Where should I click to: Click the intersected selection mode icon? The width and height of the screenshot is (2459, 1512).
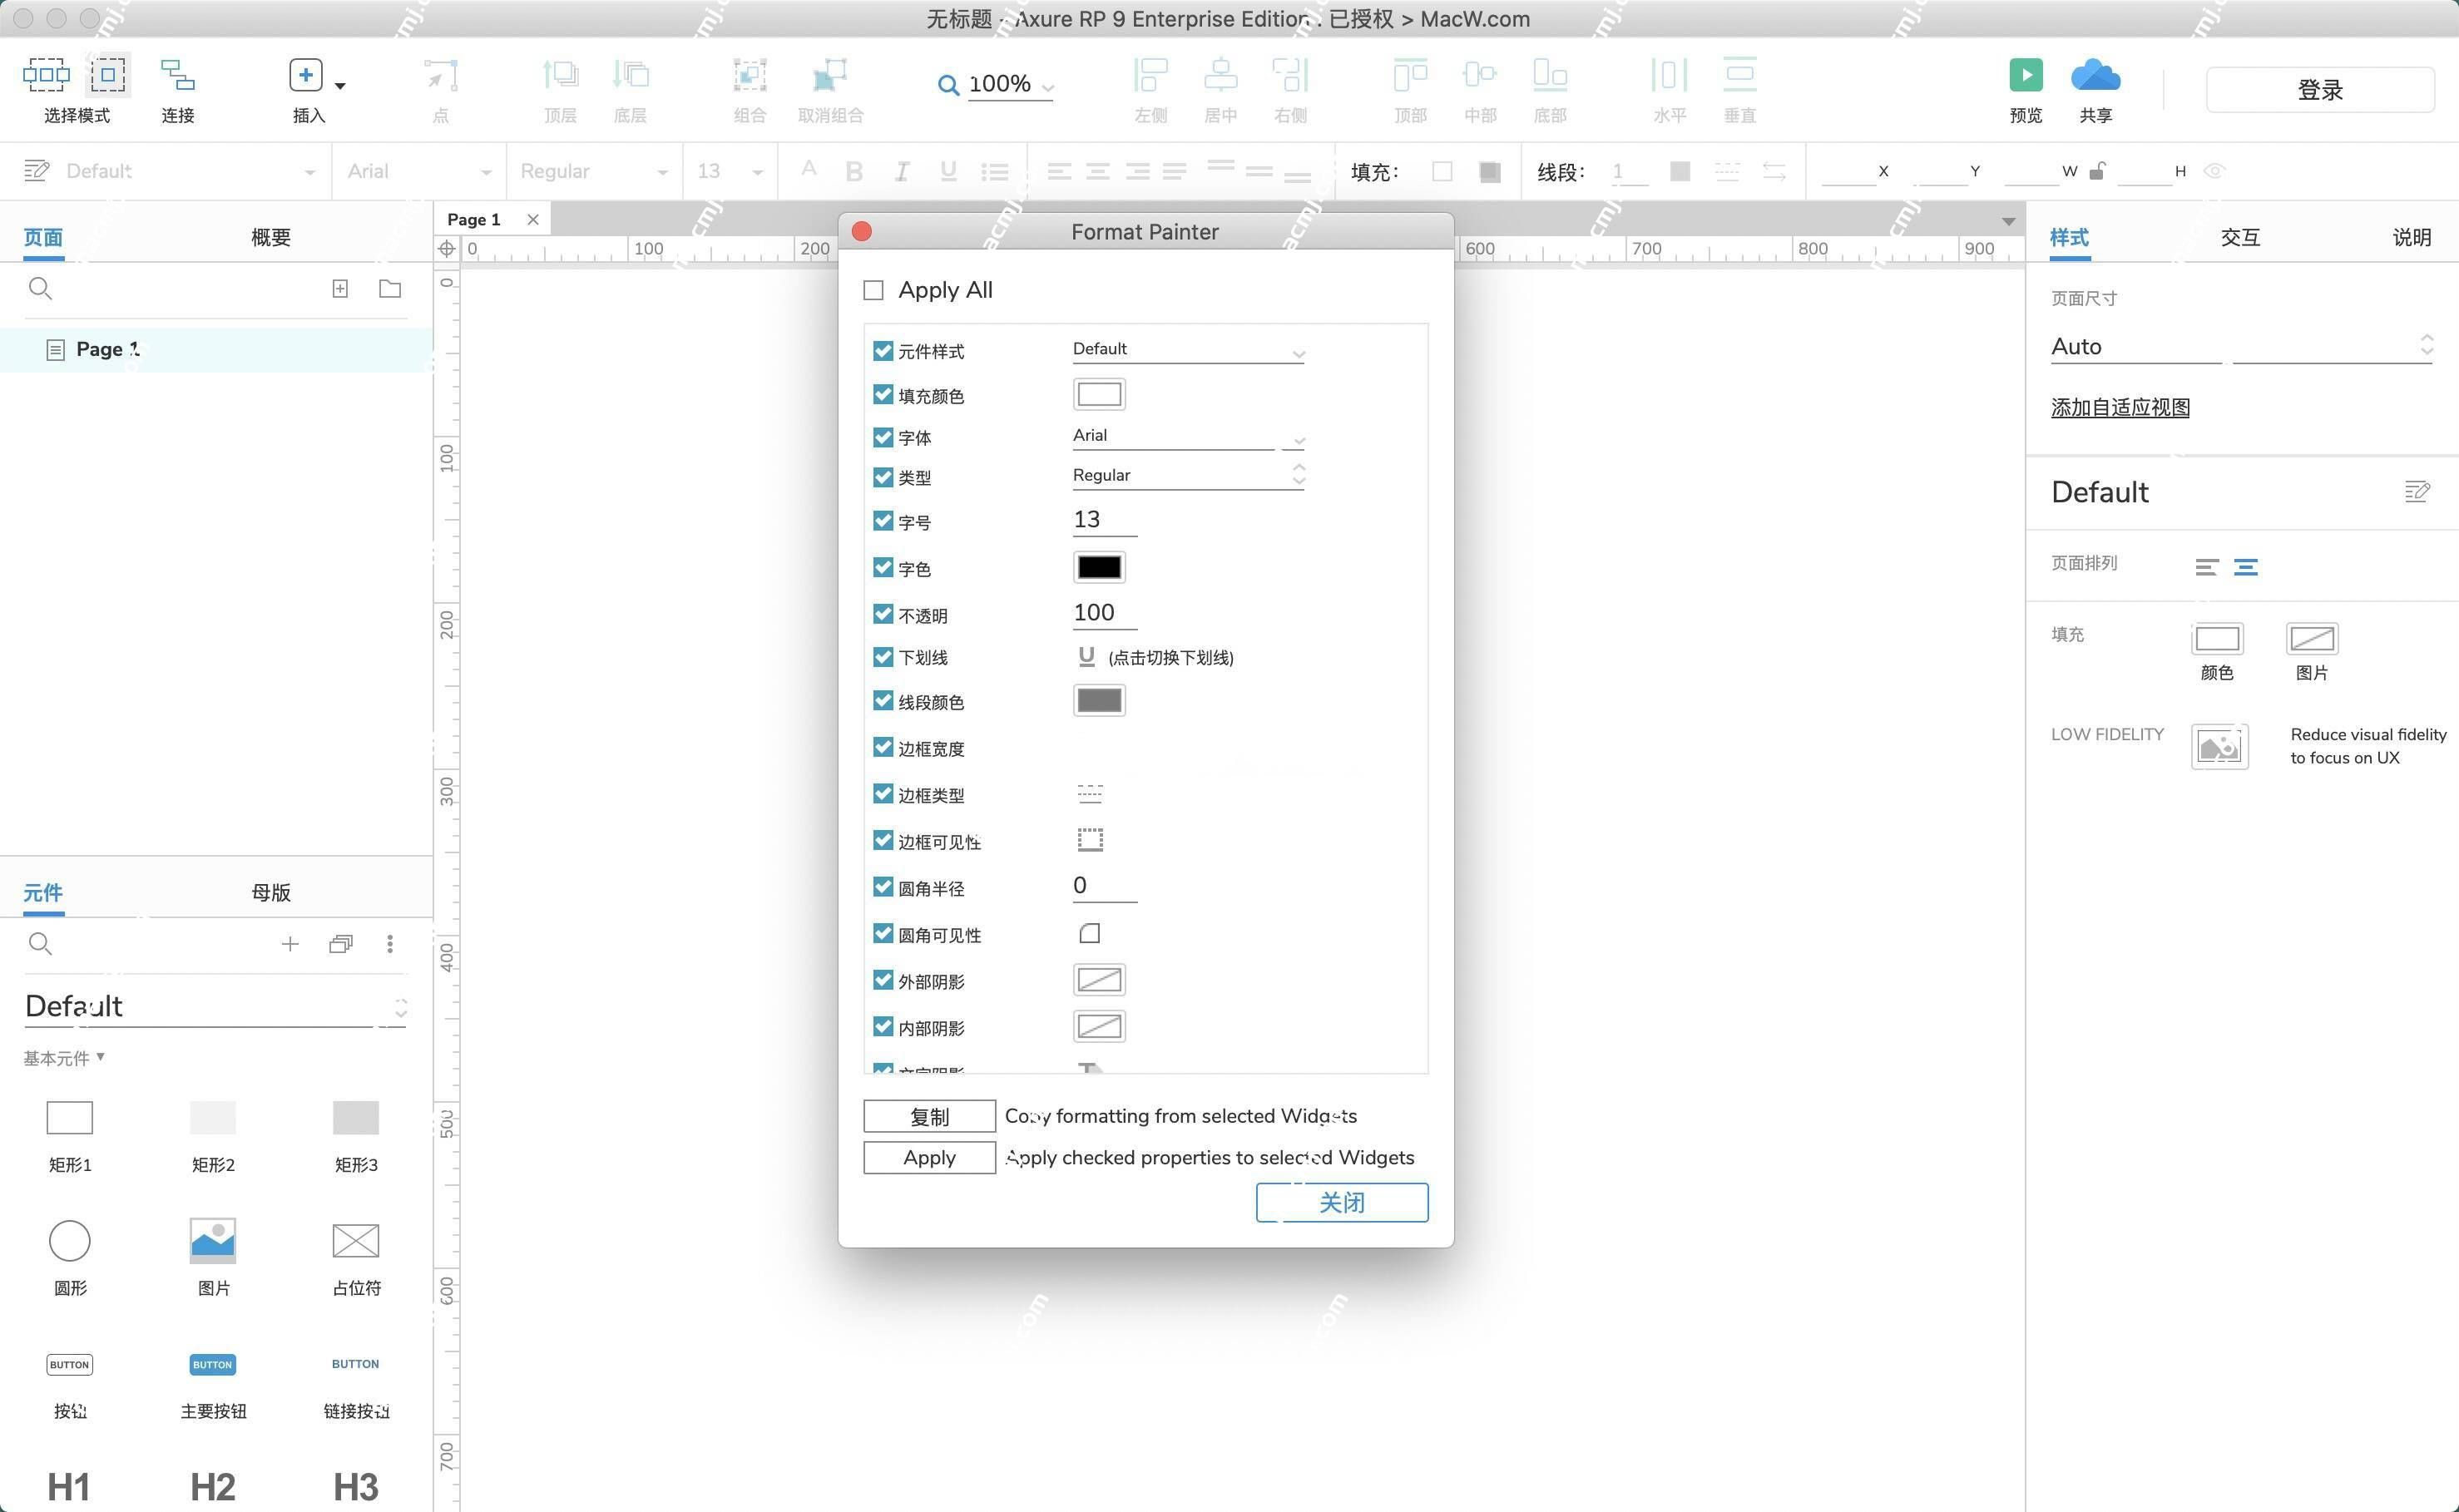pyautogui.click(x=46, y=75)
